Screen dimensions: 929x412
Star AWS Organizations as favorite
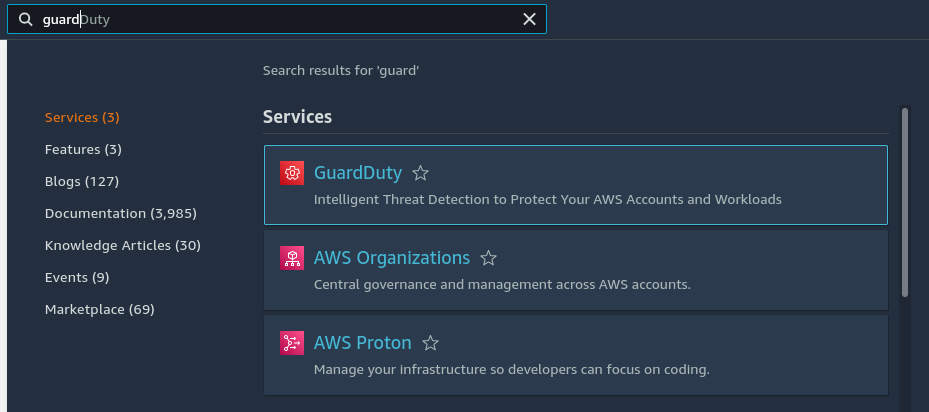tap(488, 258)
